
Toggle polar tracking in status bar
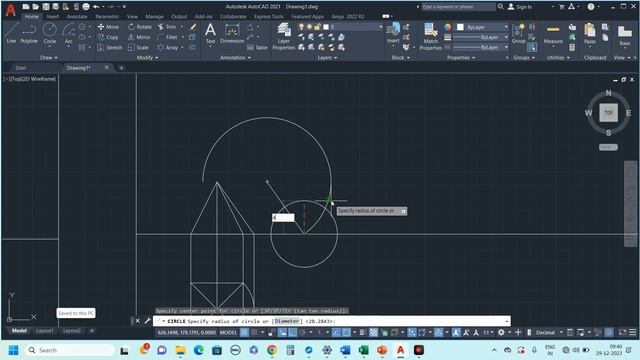click(x=302, y=333)
